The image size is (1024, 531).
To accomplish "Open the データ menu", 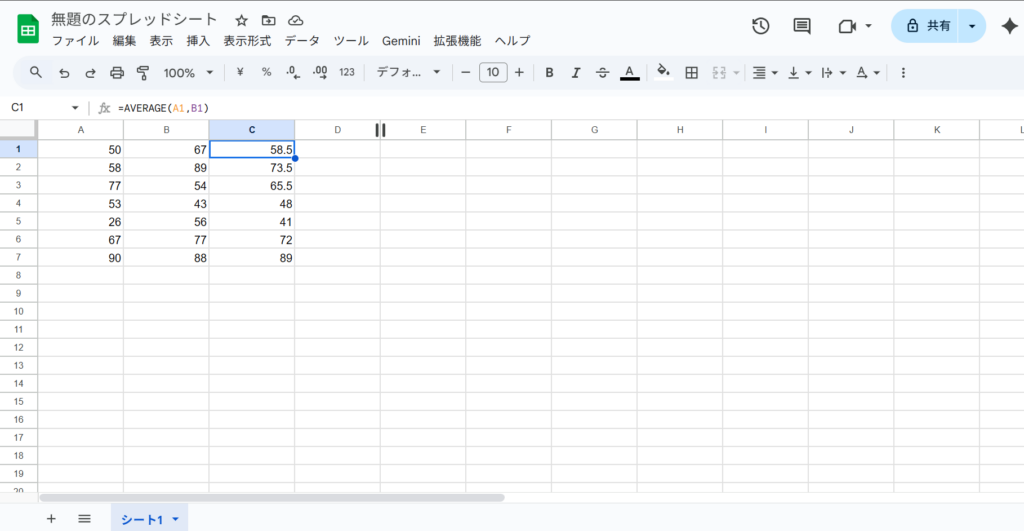I will (x=302, y=41).
